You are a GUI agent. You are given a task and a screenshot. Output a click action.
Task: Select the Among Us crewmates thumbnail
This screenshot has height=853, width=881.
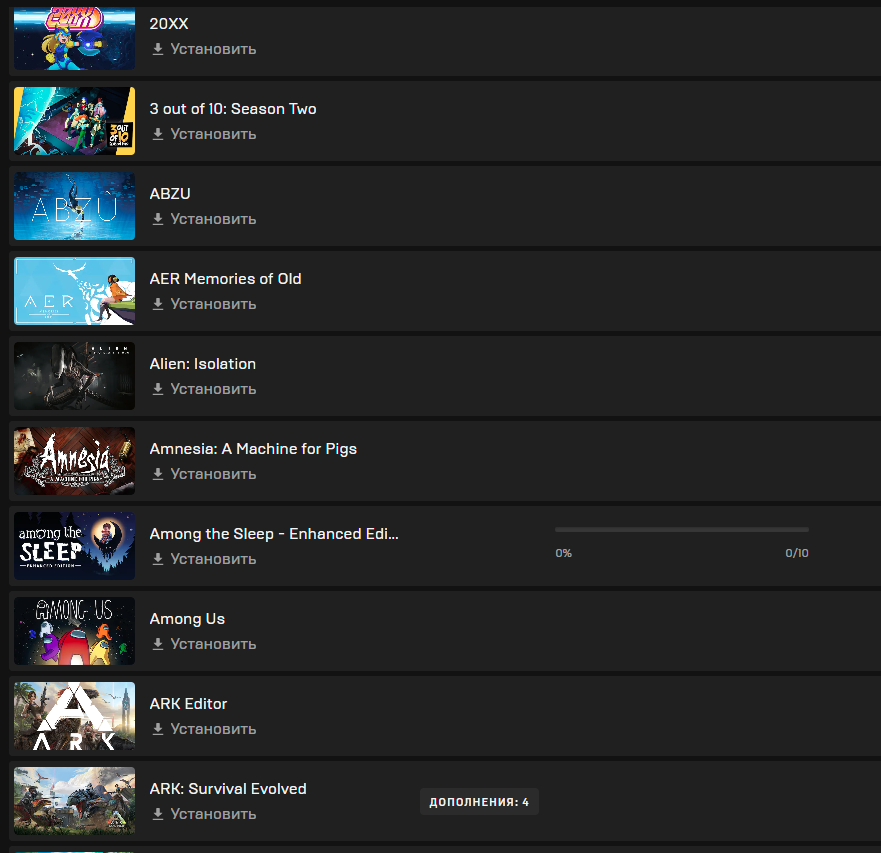[x=74, y=631]
